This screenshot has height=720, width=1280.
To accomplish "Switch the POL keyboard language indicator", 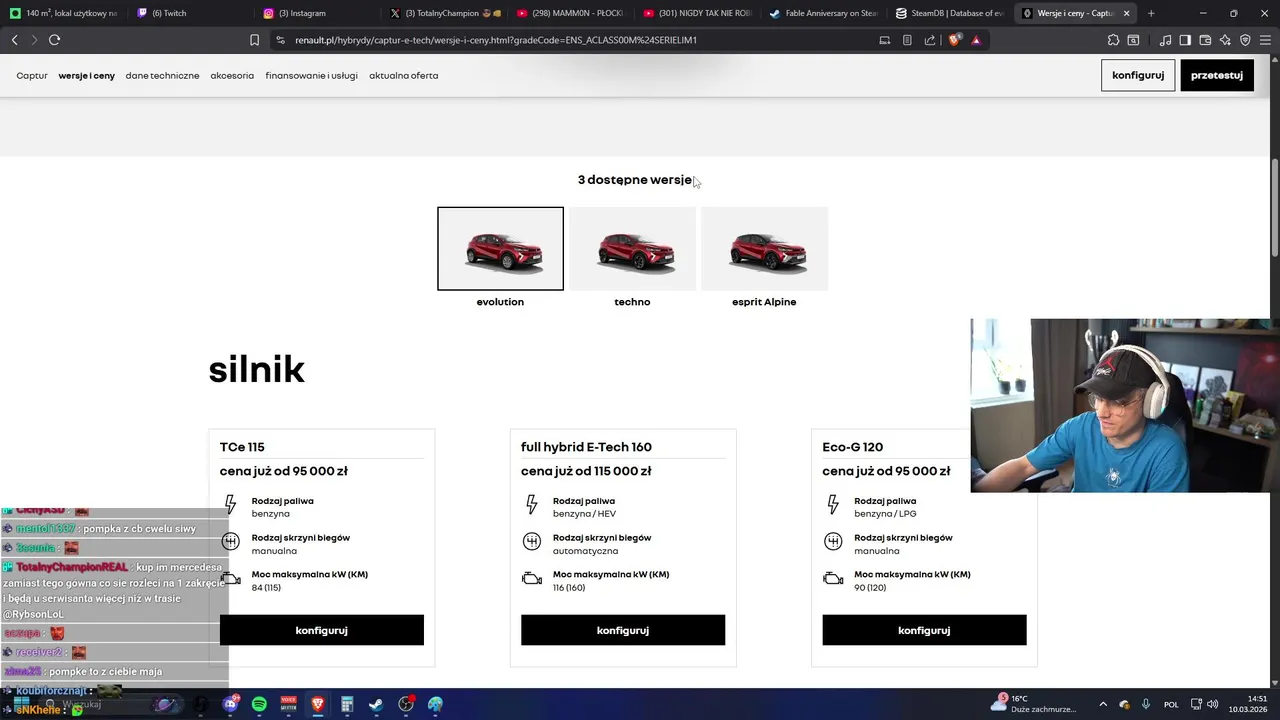I will (x=1171, y=704).
